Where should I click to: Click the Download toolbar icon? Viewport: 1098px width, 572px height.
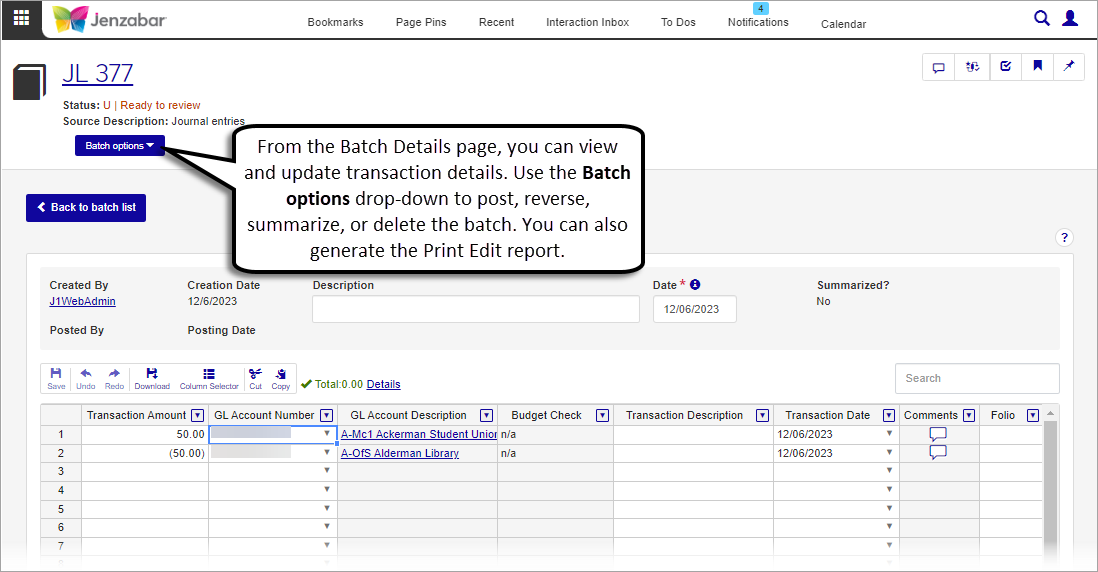(x=152, y=378)
